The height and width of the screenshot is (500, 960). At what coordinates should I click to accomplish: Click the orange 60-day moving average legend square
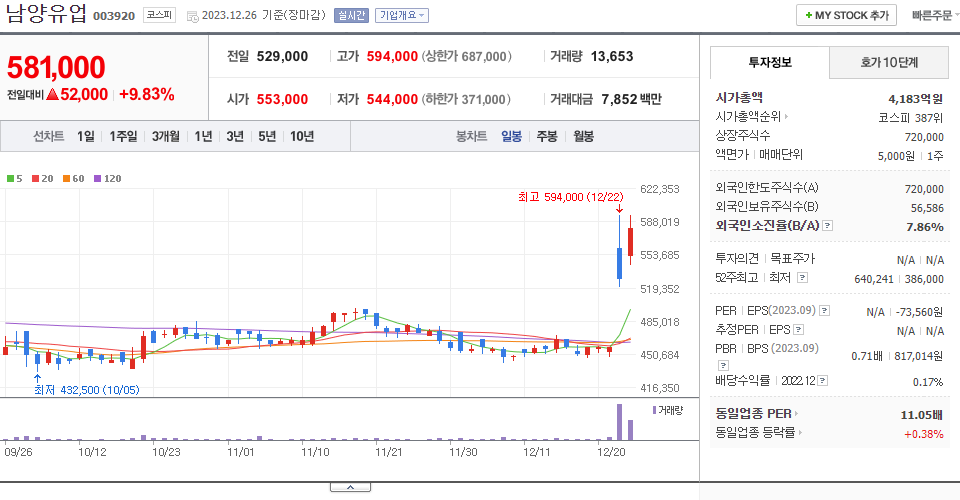(66, 179)
